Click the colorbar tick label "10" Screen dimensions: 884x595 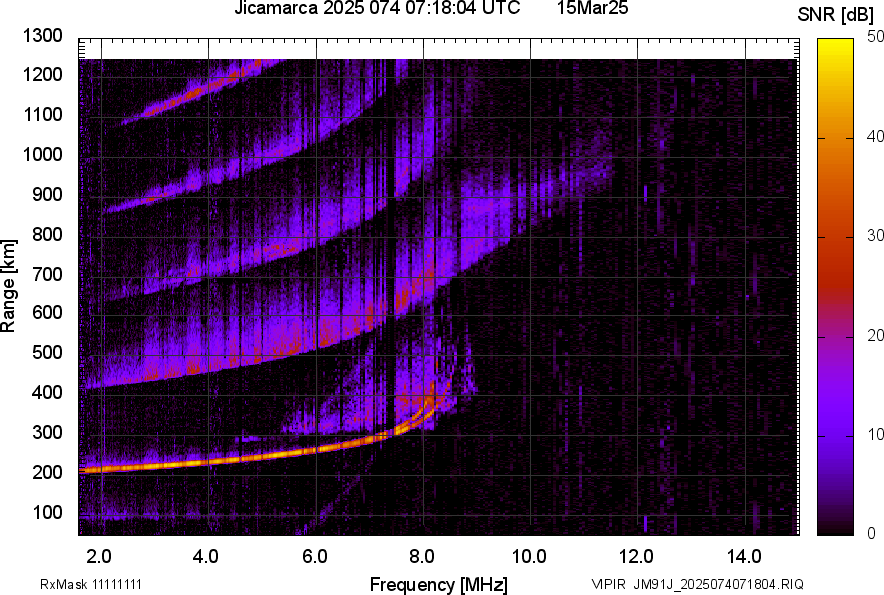tap(875, 434)
